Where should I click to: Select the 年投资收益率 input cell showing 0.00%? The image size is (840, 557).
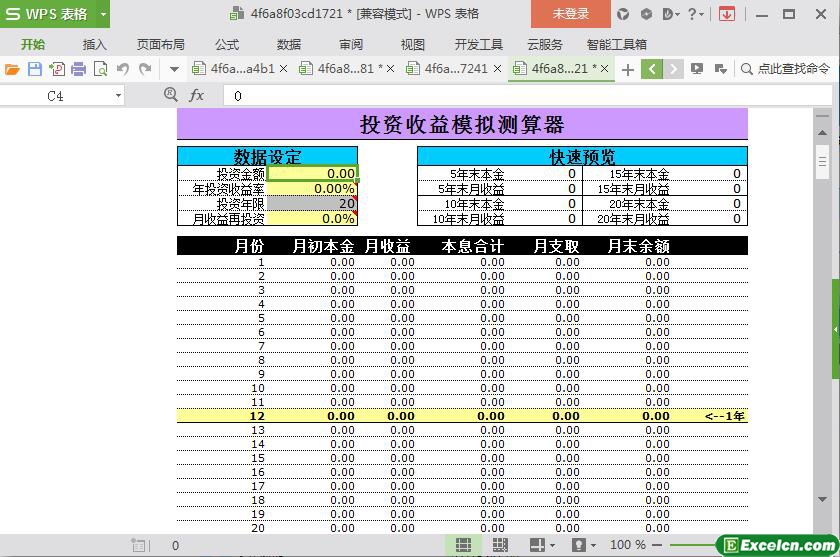coord(312,189)
